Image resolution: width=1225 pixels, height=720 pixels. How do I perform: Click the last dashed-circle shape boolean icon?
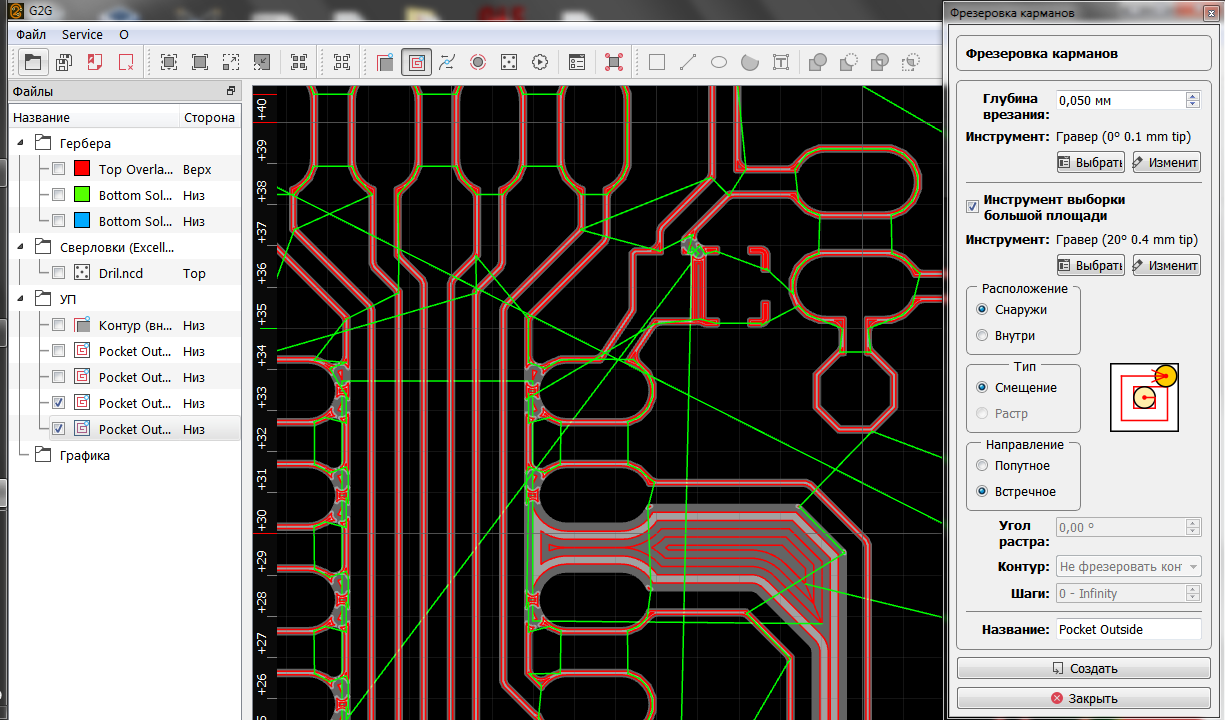[x=910, y=62]
